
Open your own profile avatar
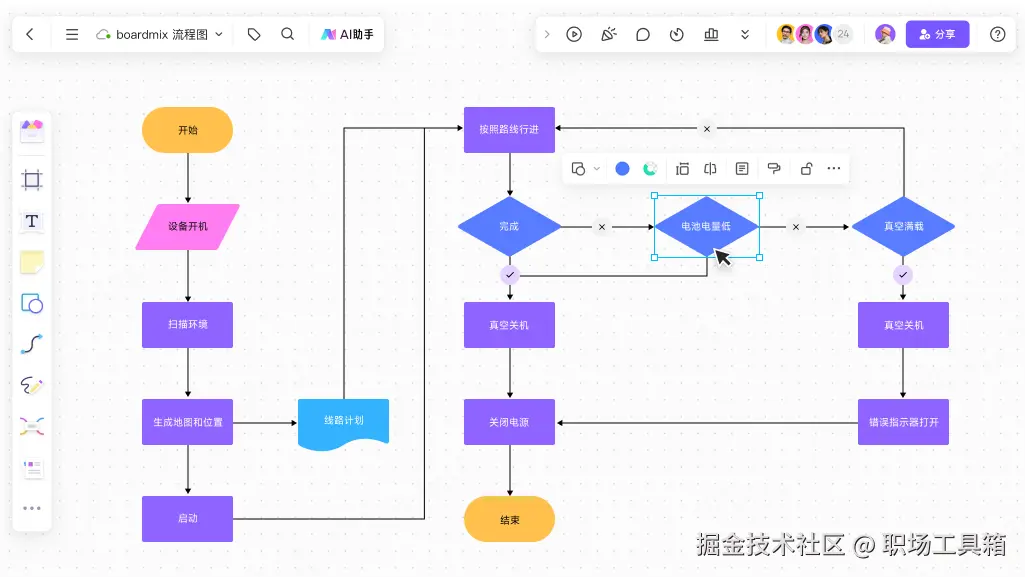pyautogui.click(x=885, y=34)
